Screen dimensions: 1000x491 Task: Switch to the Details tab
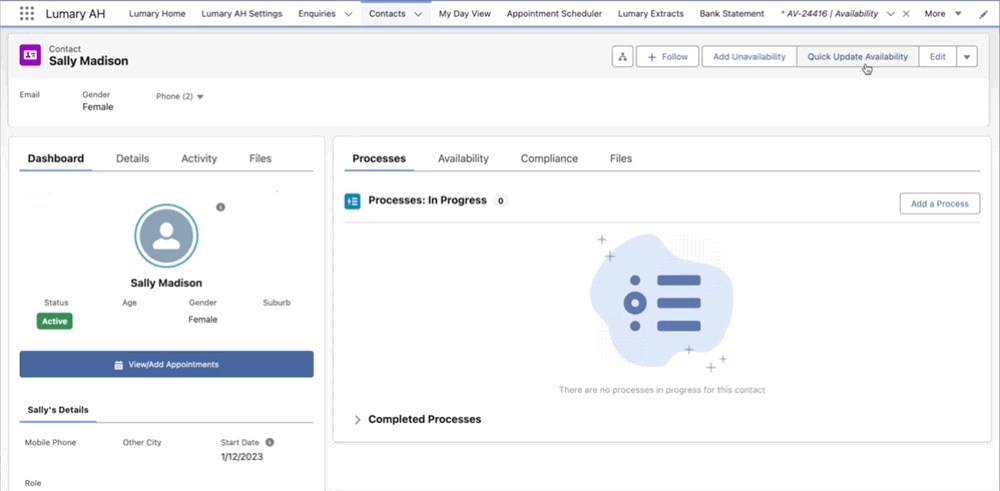(132, 158)
